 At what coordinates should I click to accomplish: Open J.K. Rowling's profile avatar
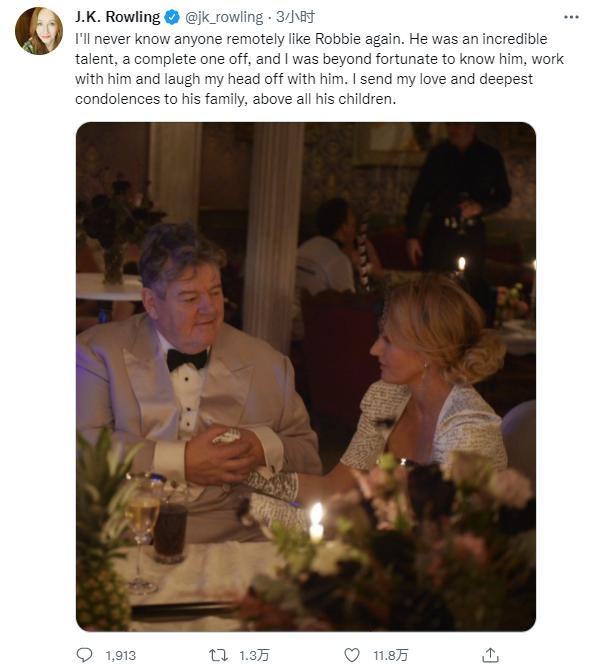click(x=39, y=31)
